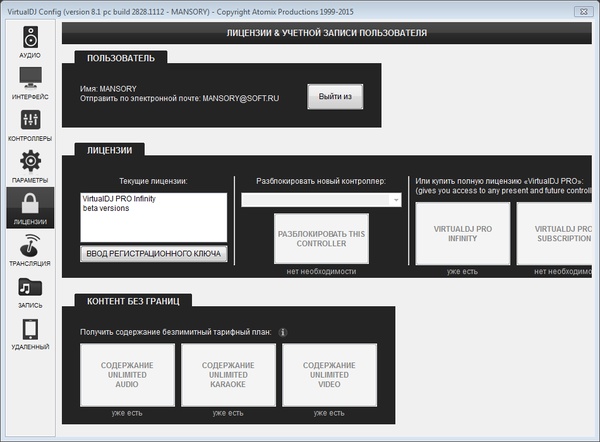Open the ЗАПИСЬ music folder section
The height and width of the screenshot is (442, 600).
pyautogui.click(x=30, y=291)
